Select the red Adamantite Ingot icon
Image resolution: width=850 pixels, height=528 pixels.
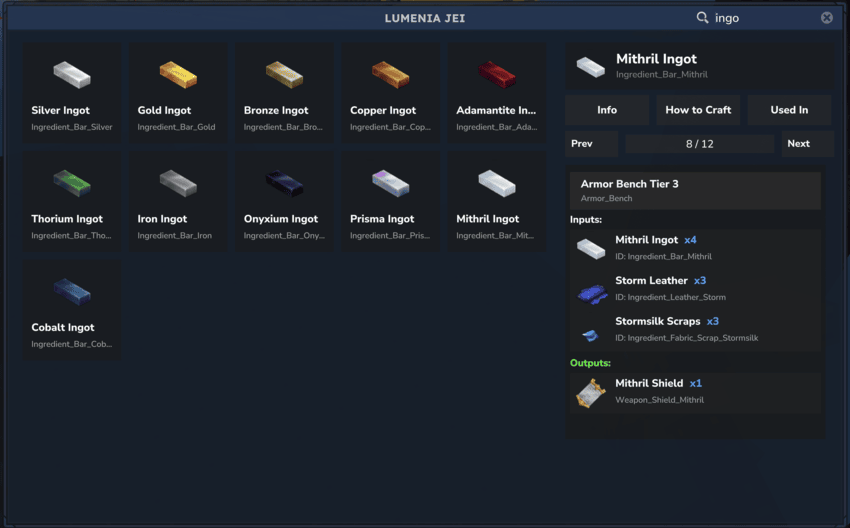[496, 74]
